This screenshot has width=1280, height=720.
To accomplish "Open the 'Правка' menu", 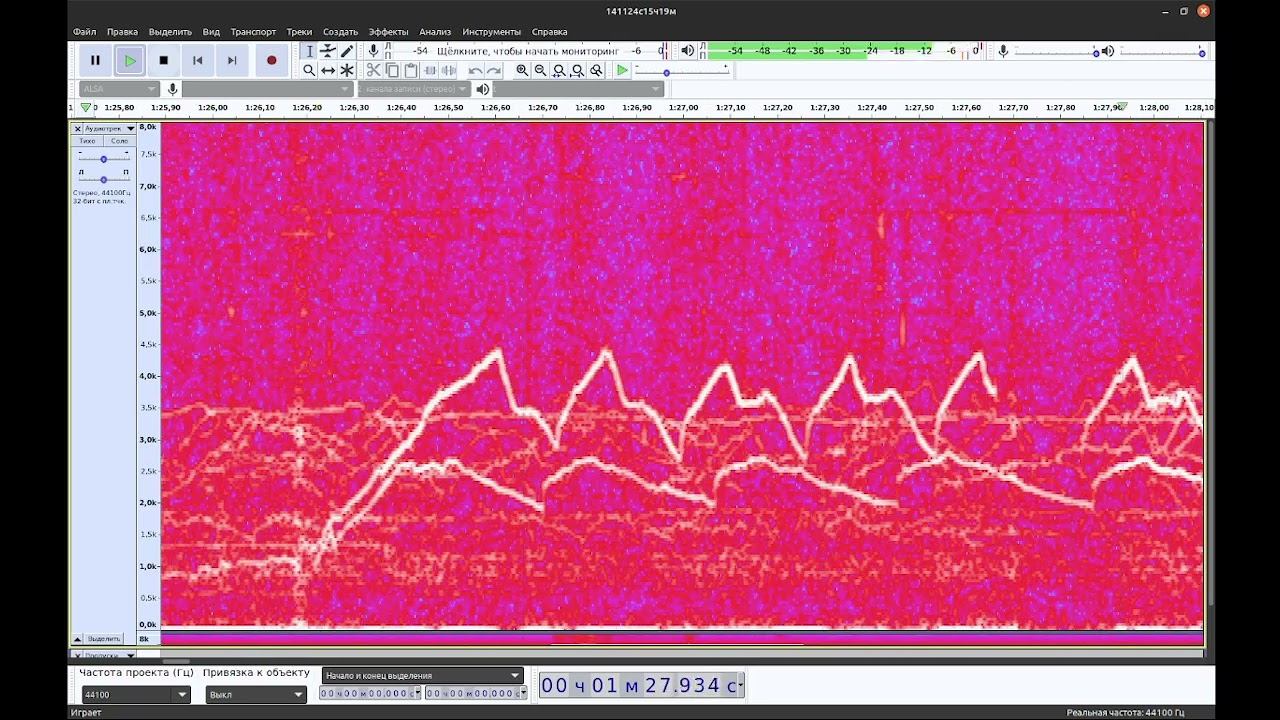I will tap(122, 32).
